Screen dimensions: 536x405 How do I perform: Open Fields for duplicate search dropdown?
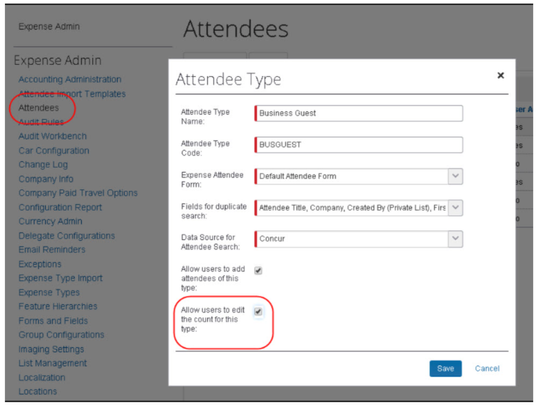455,208
